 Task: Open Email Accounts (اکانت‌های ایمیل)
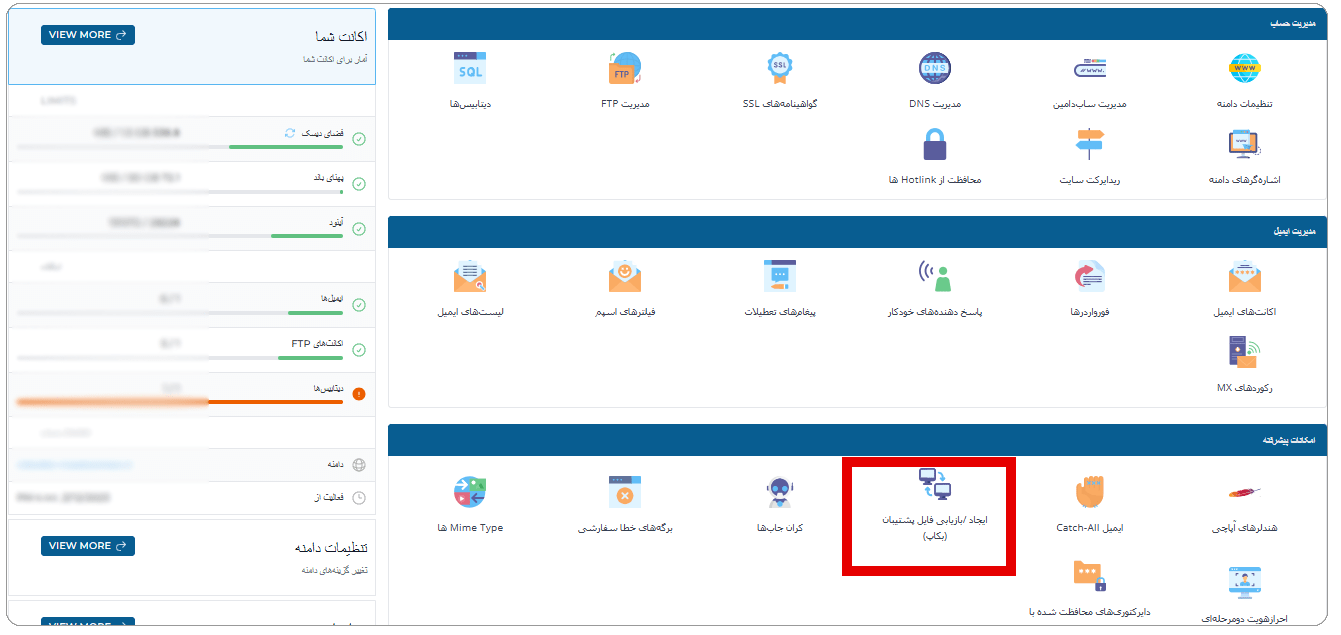point(1244,277)
